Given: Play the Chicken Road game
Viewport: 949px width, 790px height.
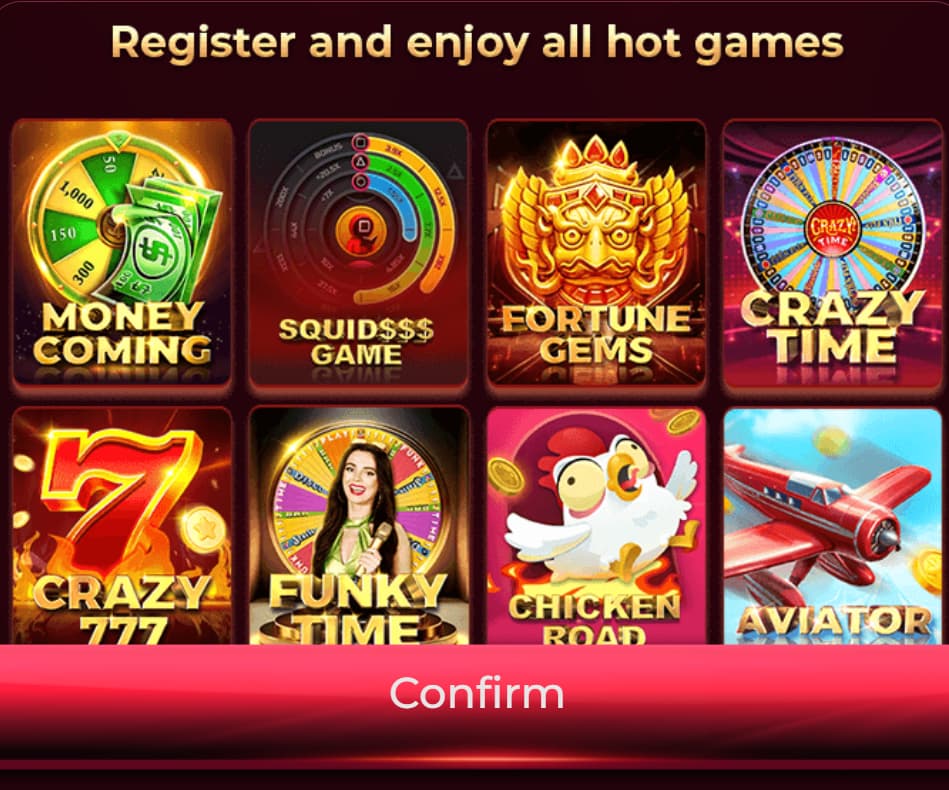Looking at the screenshot, I should 596,525.
